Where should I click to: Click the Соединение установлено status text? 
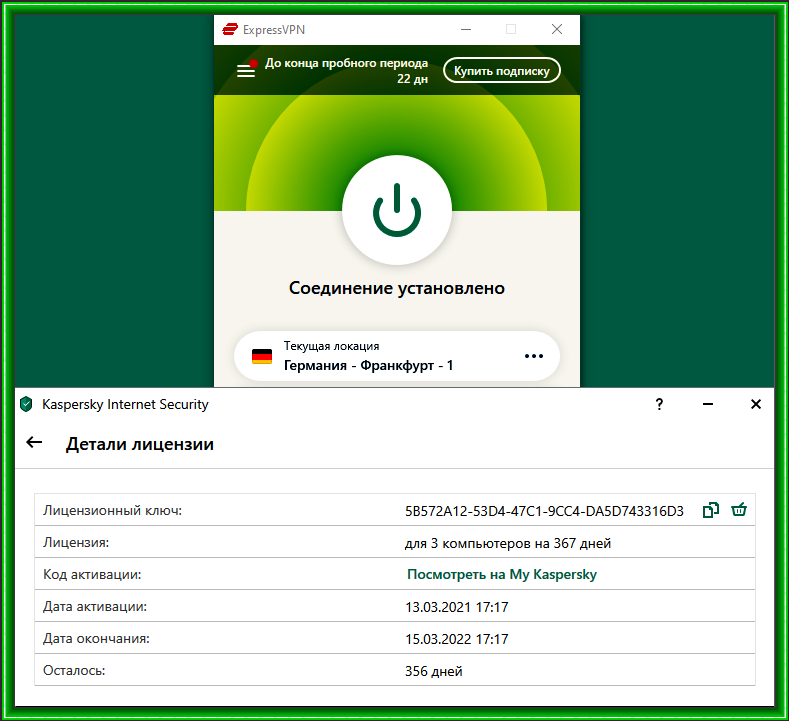[397, 288]
